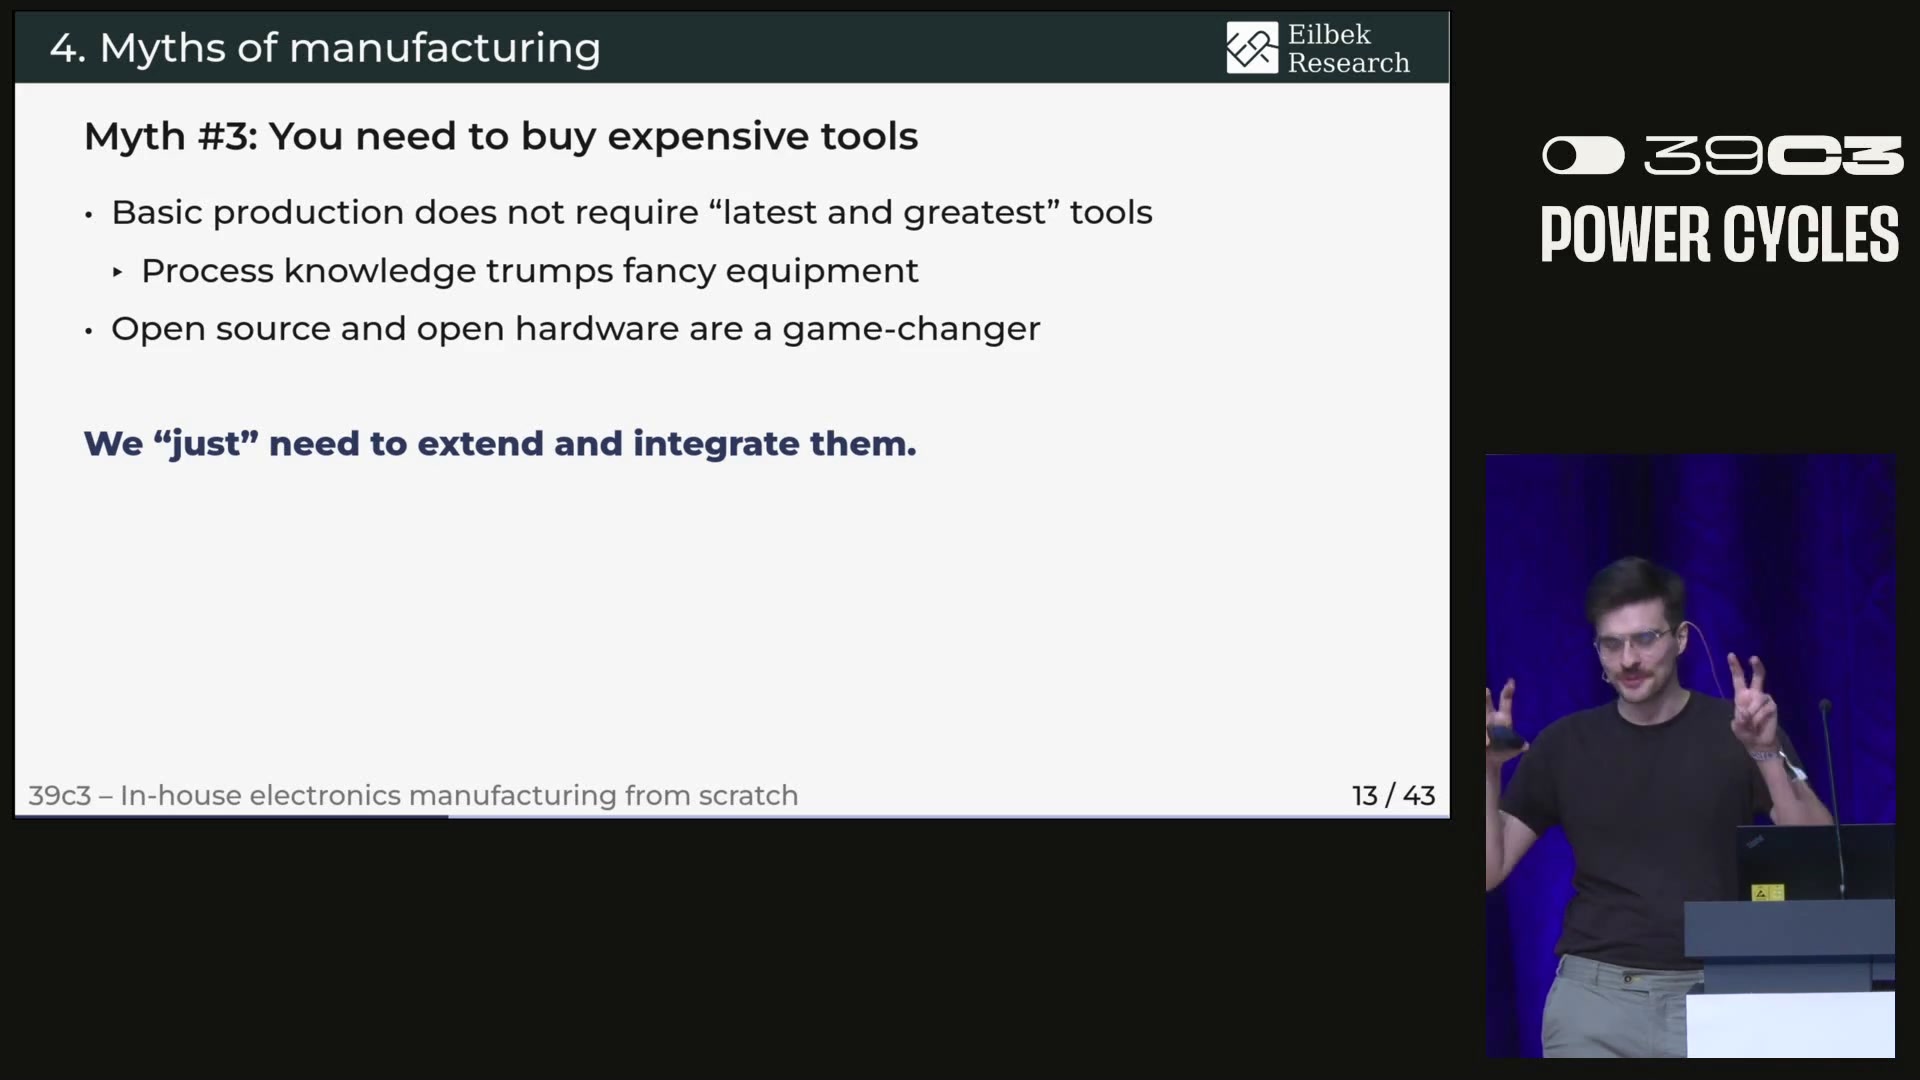Click the pill-shaped toggle logo beside 39C3
The width and height of the screenshot is (1920, 1080).
[1582, 156]
